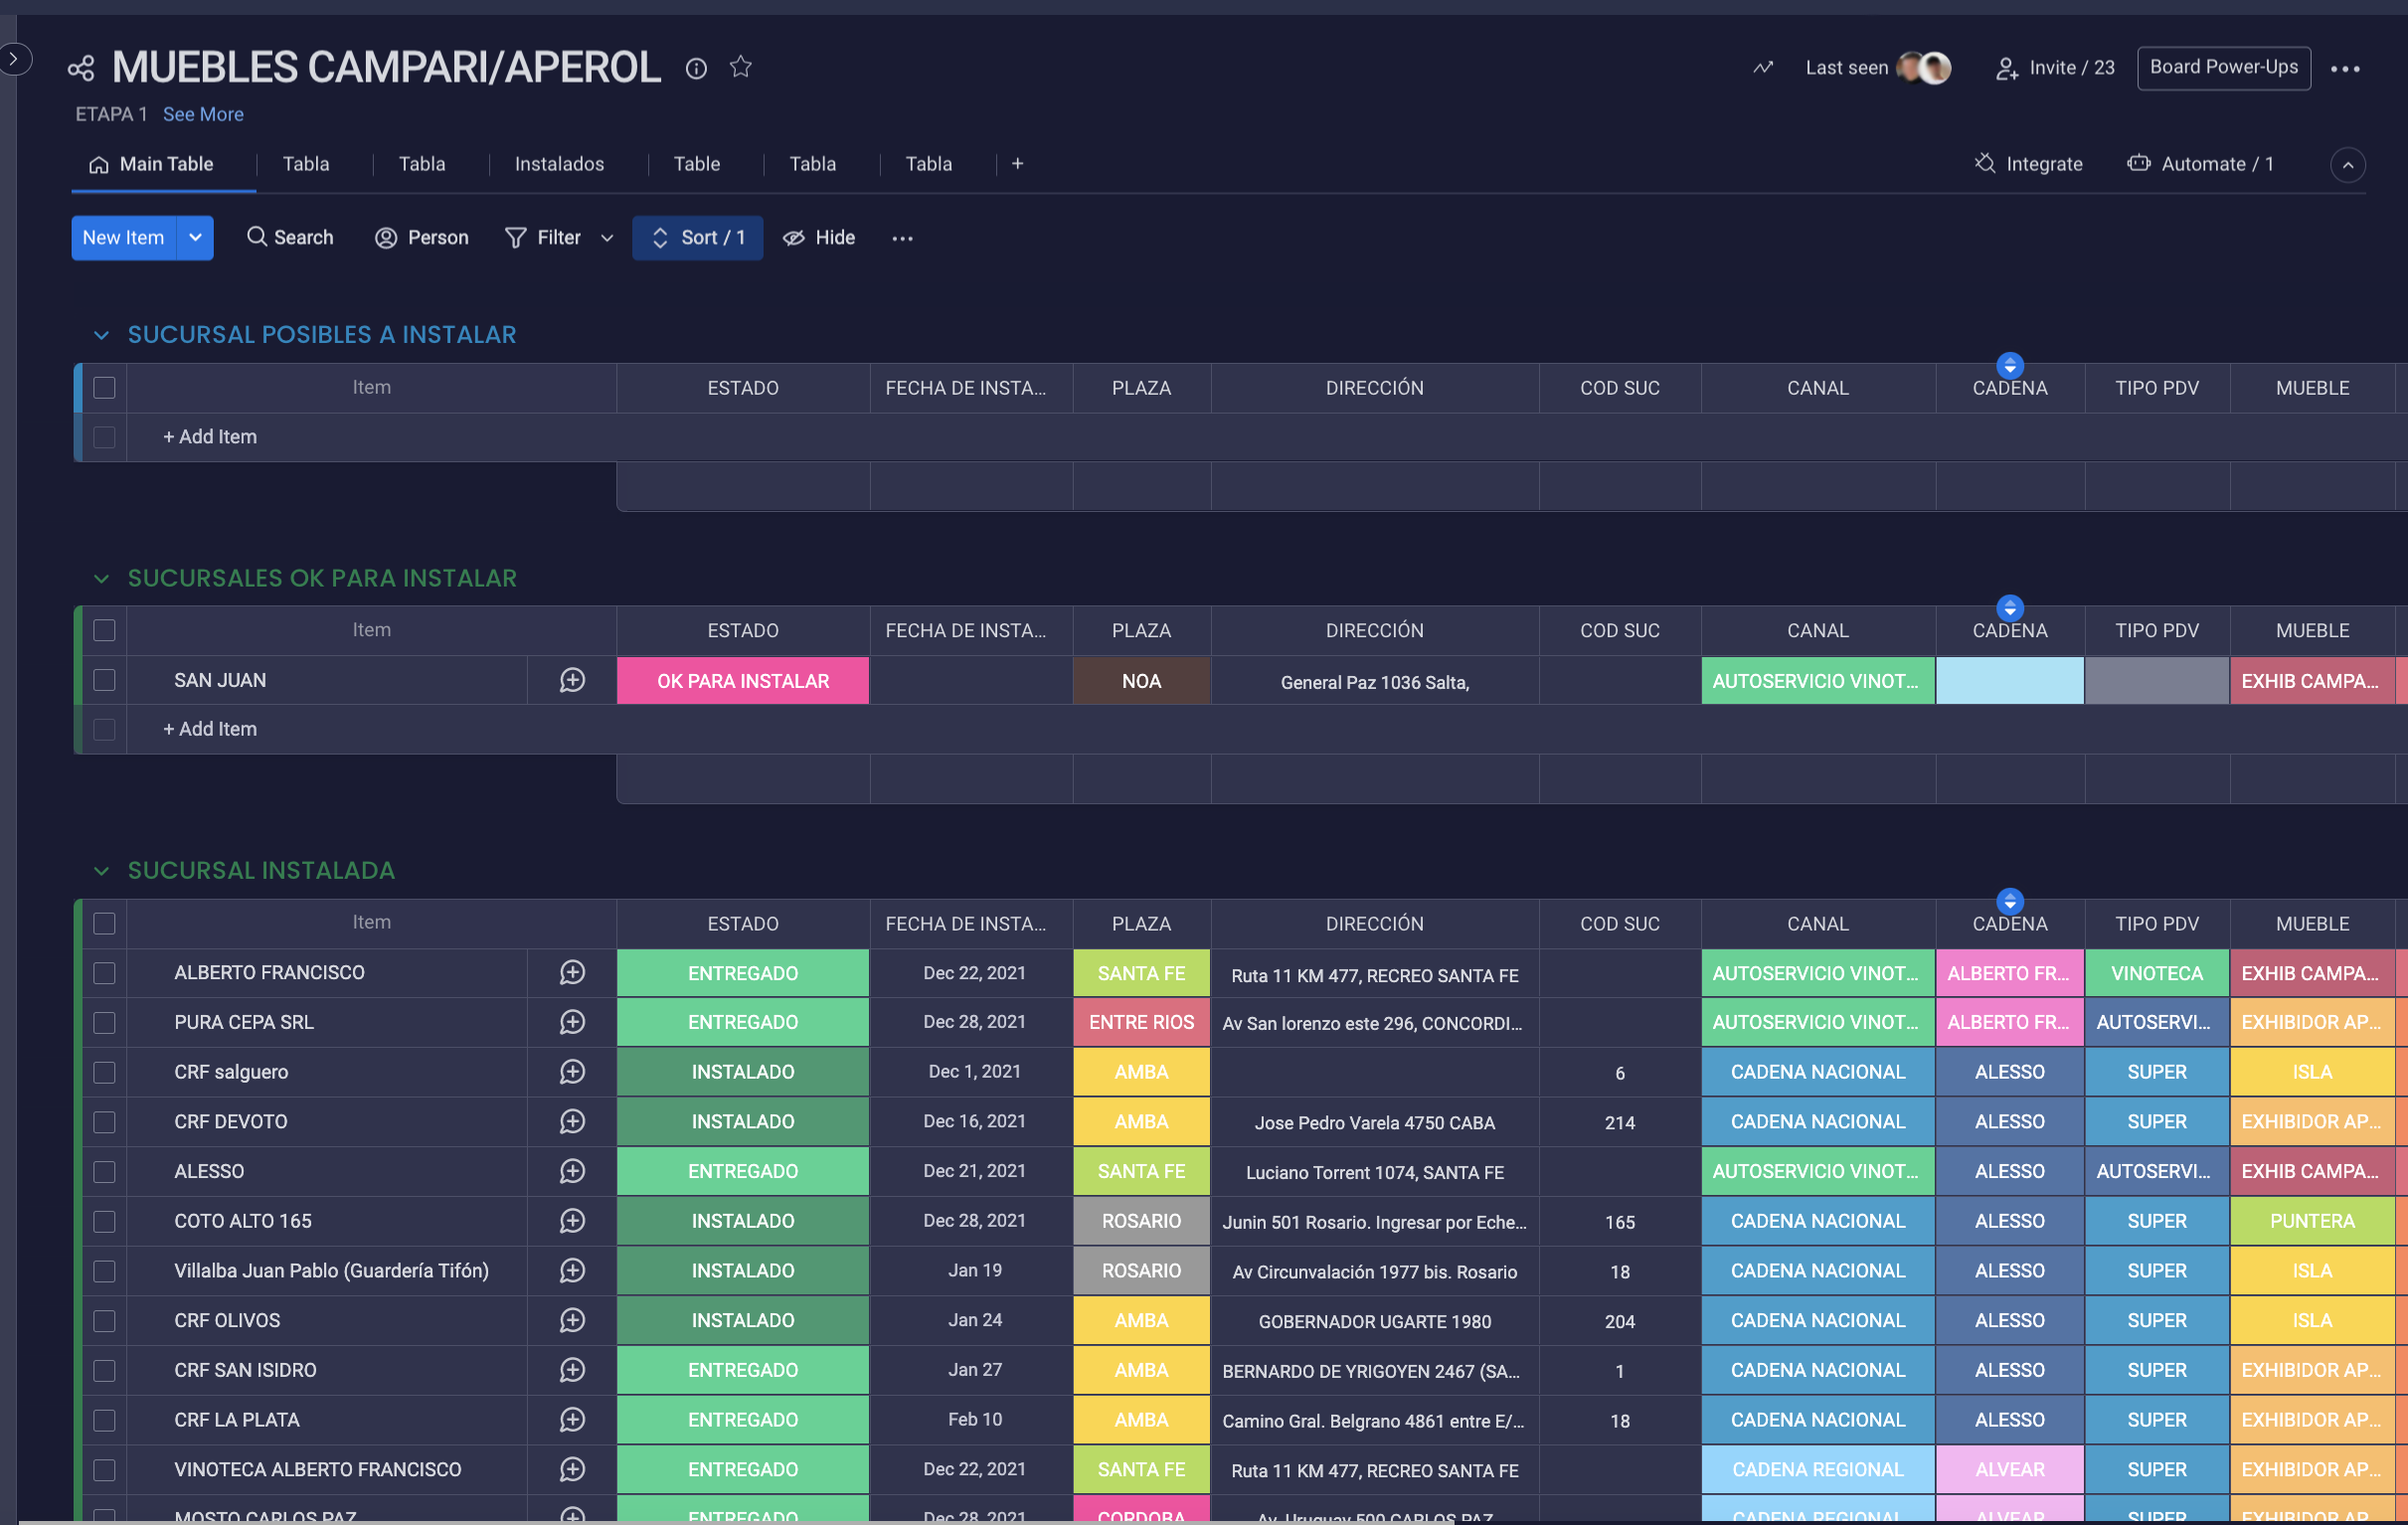
Task: Click the See More description link
Action: click(x=203, y=114)
